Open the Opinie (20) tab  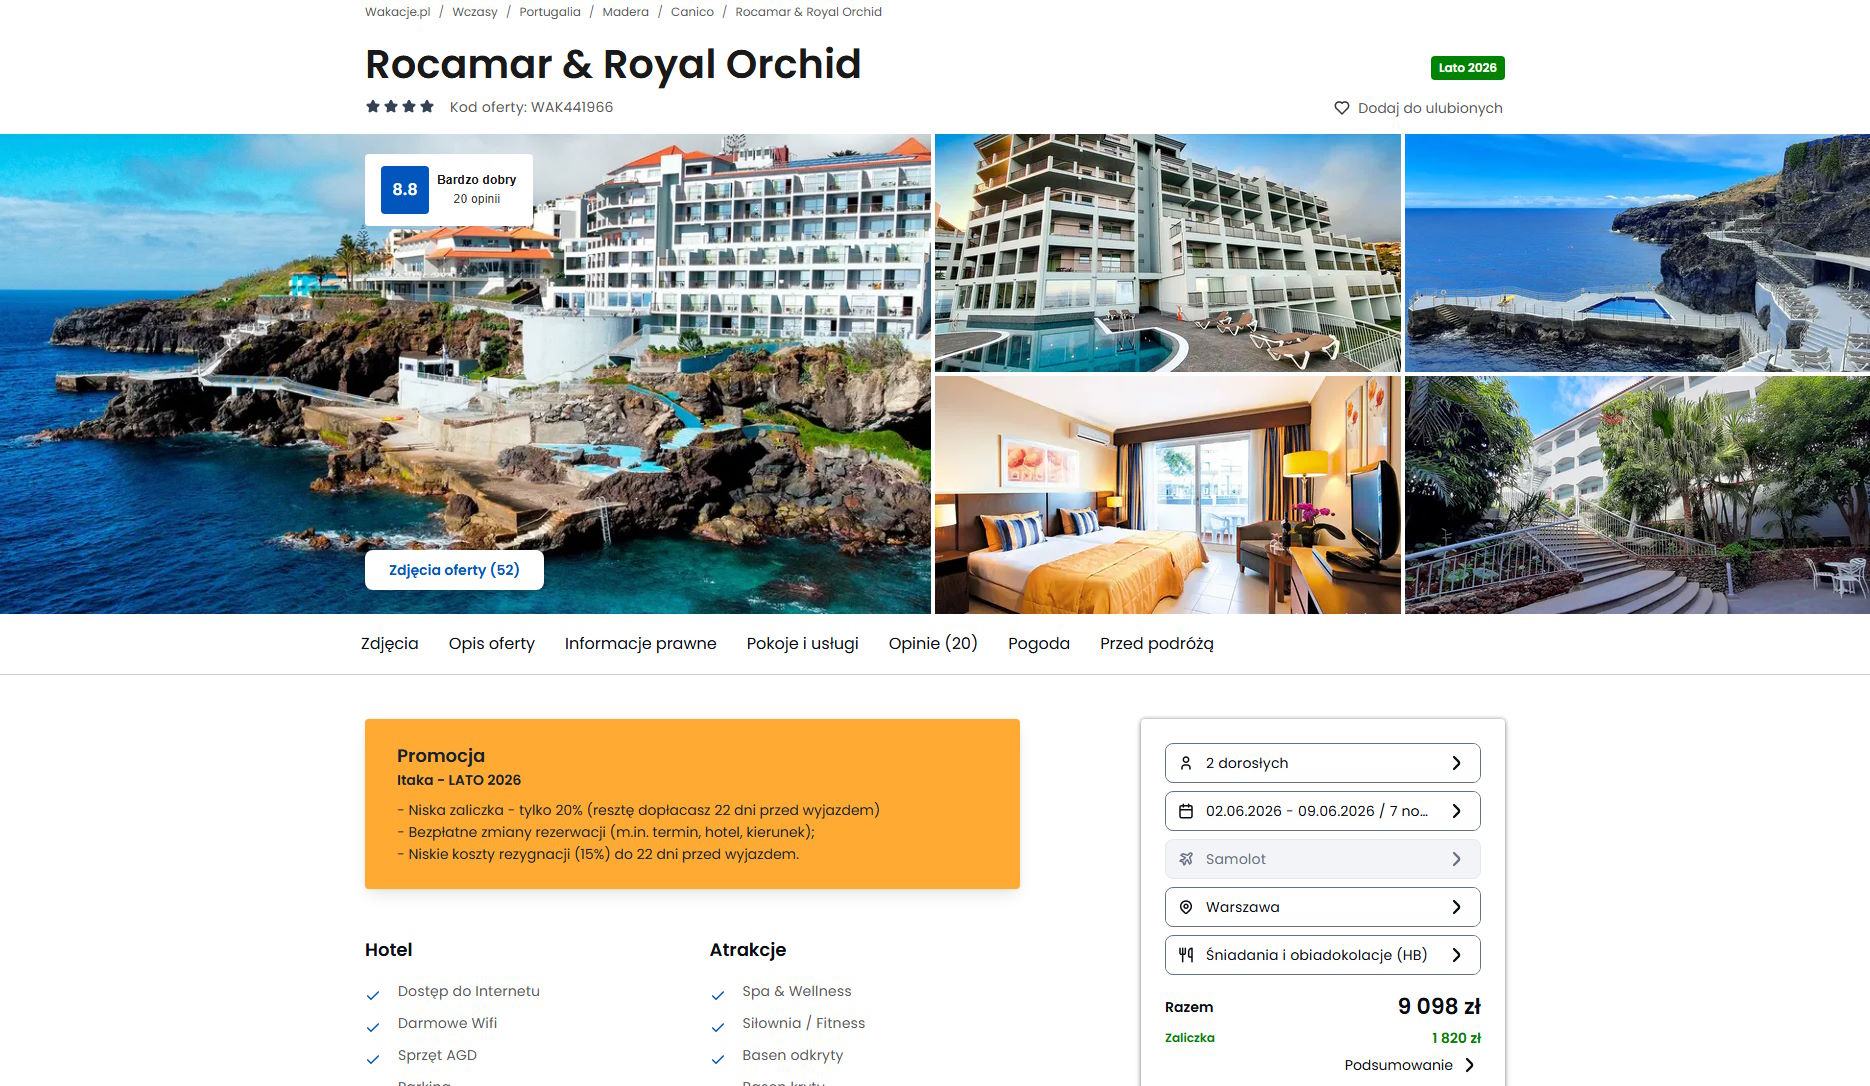[x=933, y=644]
